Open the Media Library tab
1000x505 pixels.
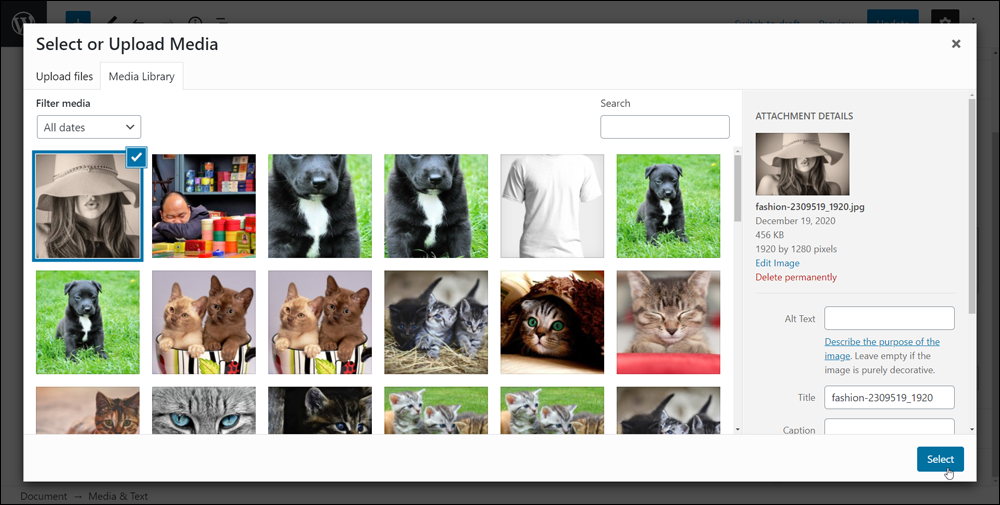pyautogui.click(x=142, y=76)
